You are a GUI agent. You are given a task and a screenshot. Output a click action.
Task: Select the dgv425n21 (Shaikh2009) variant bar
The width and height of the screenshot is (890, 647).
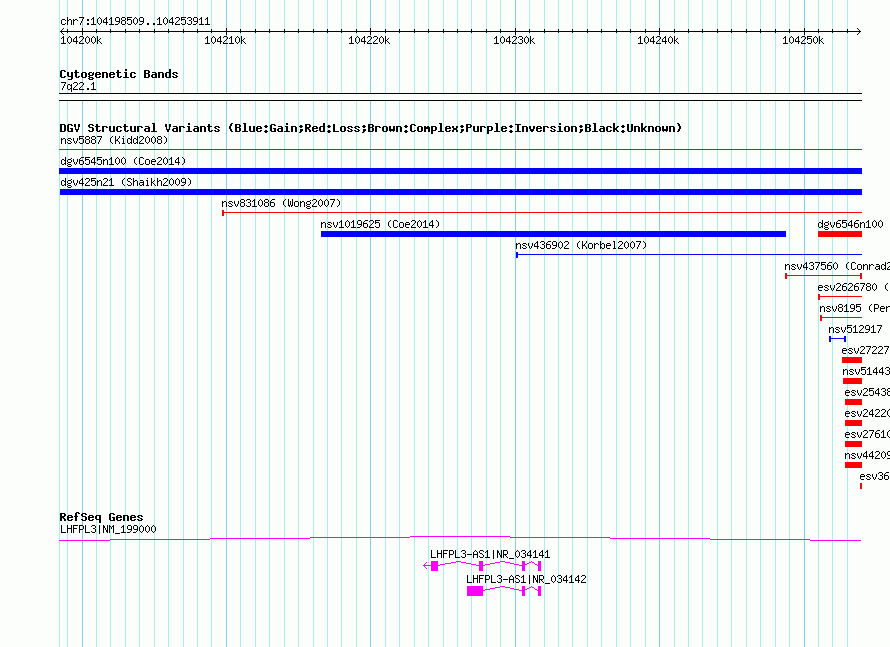(460, 192)
